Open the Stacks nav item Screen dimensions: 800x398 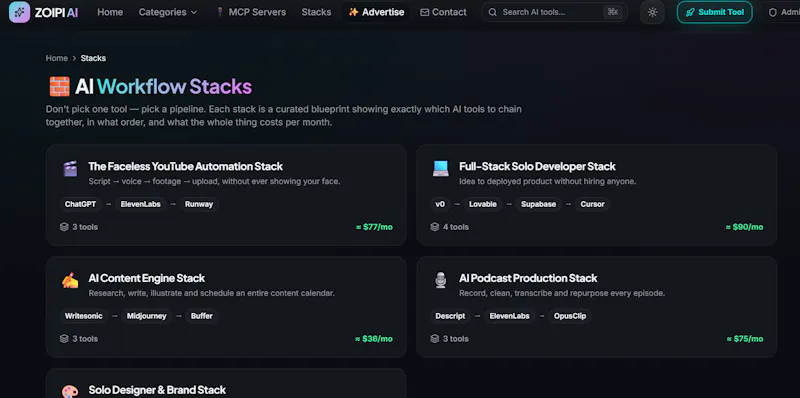(x=316, y=12)
